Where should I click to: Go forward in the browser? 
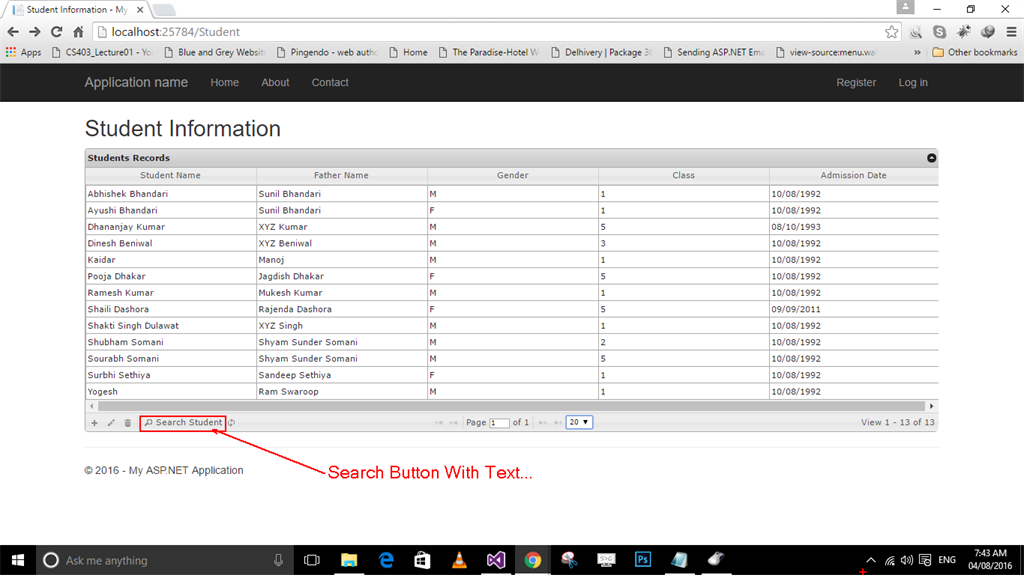35,31
